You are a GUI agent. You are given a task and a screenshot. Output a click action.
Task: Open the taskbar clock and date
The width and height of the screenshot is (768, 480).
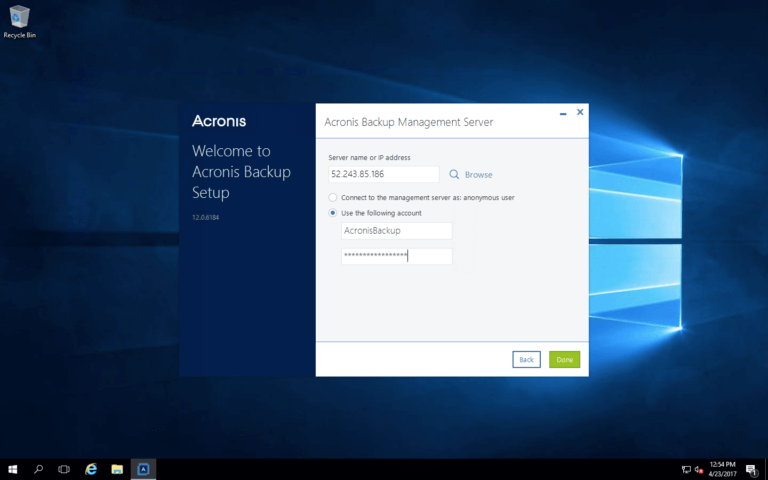point(722,469)
